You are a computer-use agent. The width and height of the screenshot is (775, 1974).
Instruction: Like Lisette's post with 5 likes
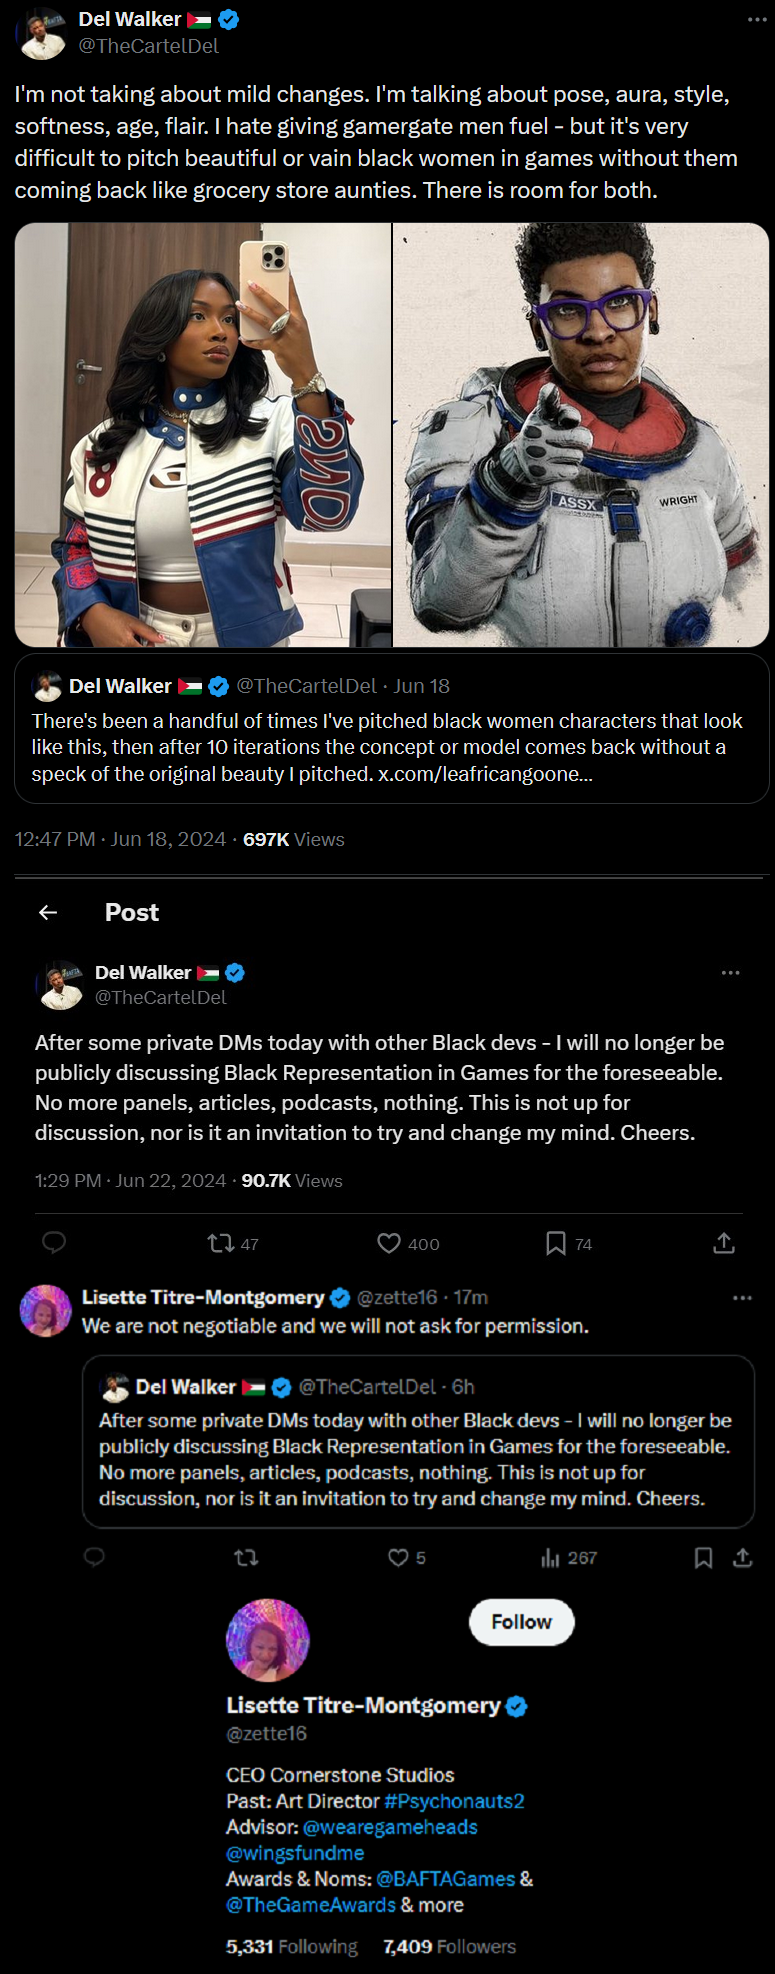(398, 1557)
